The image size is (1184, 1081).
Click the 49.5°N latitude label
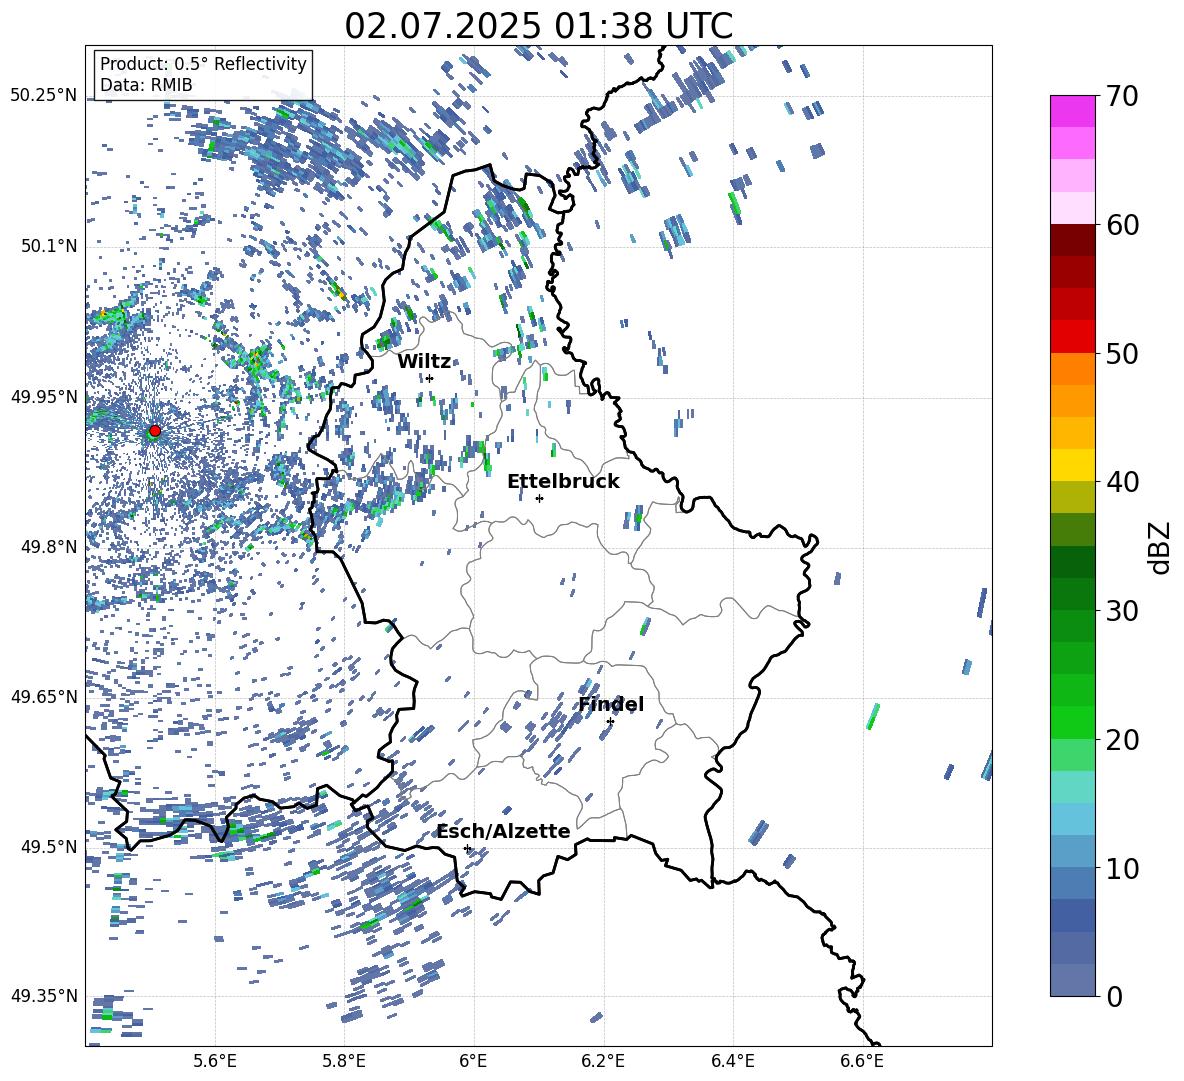coord(49,847)
